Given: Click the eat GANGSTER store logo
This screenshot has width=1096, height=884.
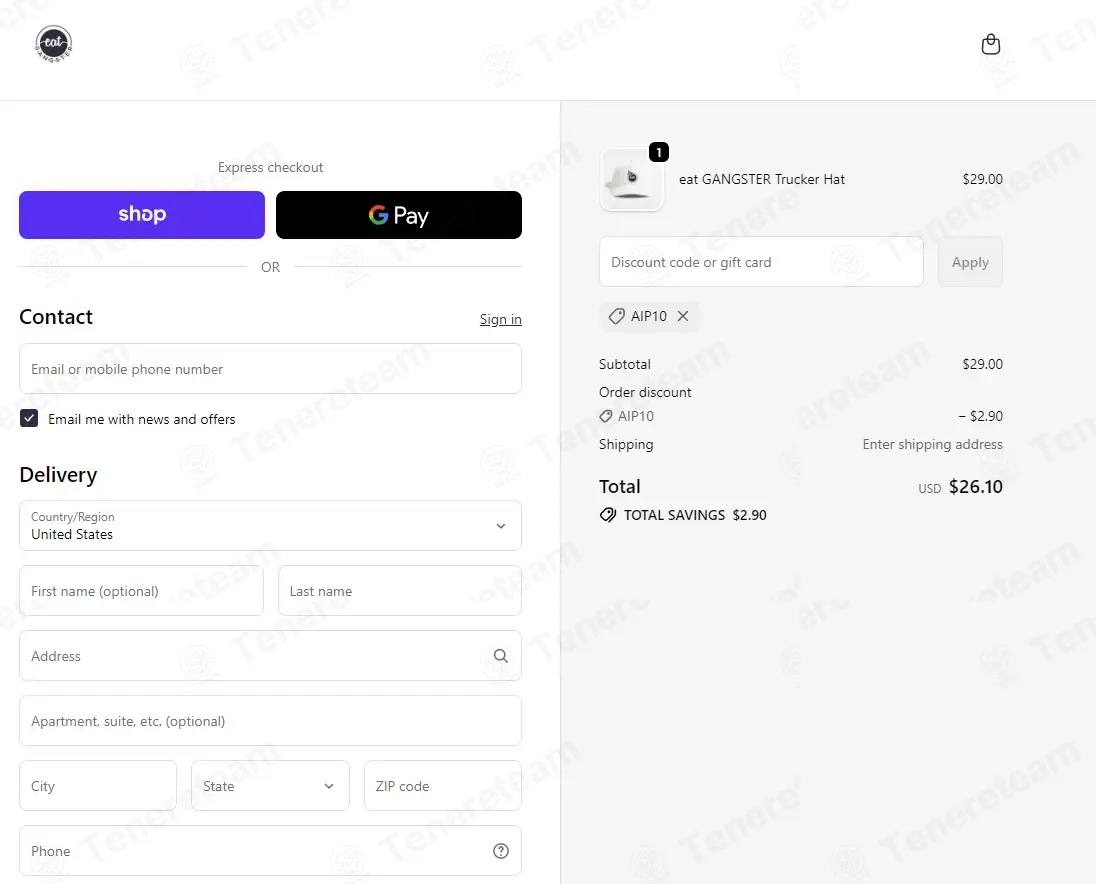Looking at the screenshot, I should point(54,44).
